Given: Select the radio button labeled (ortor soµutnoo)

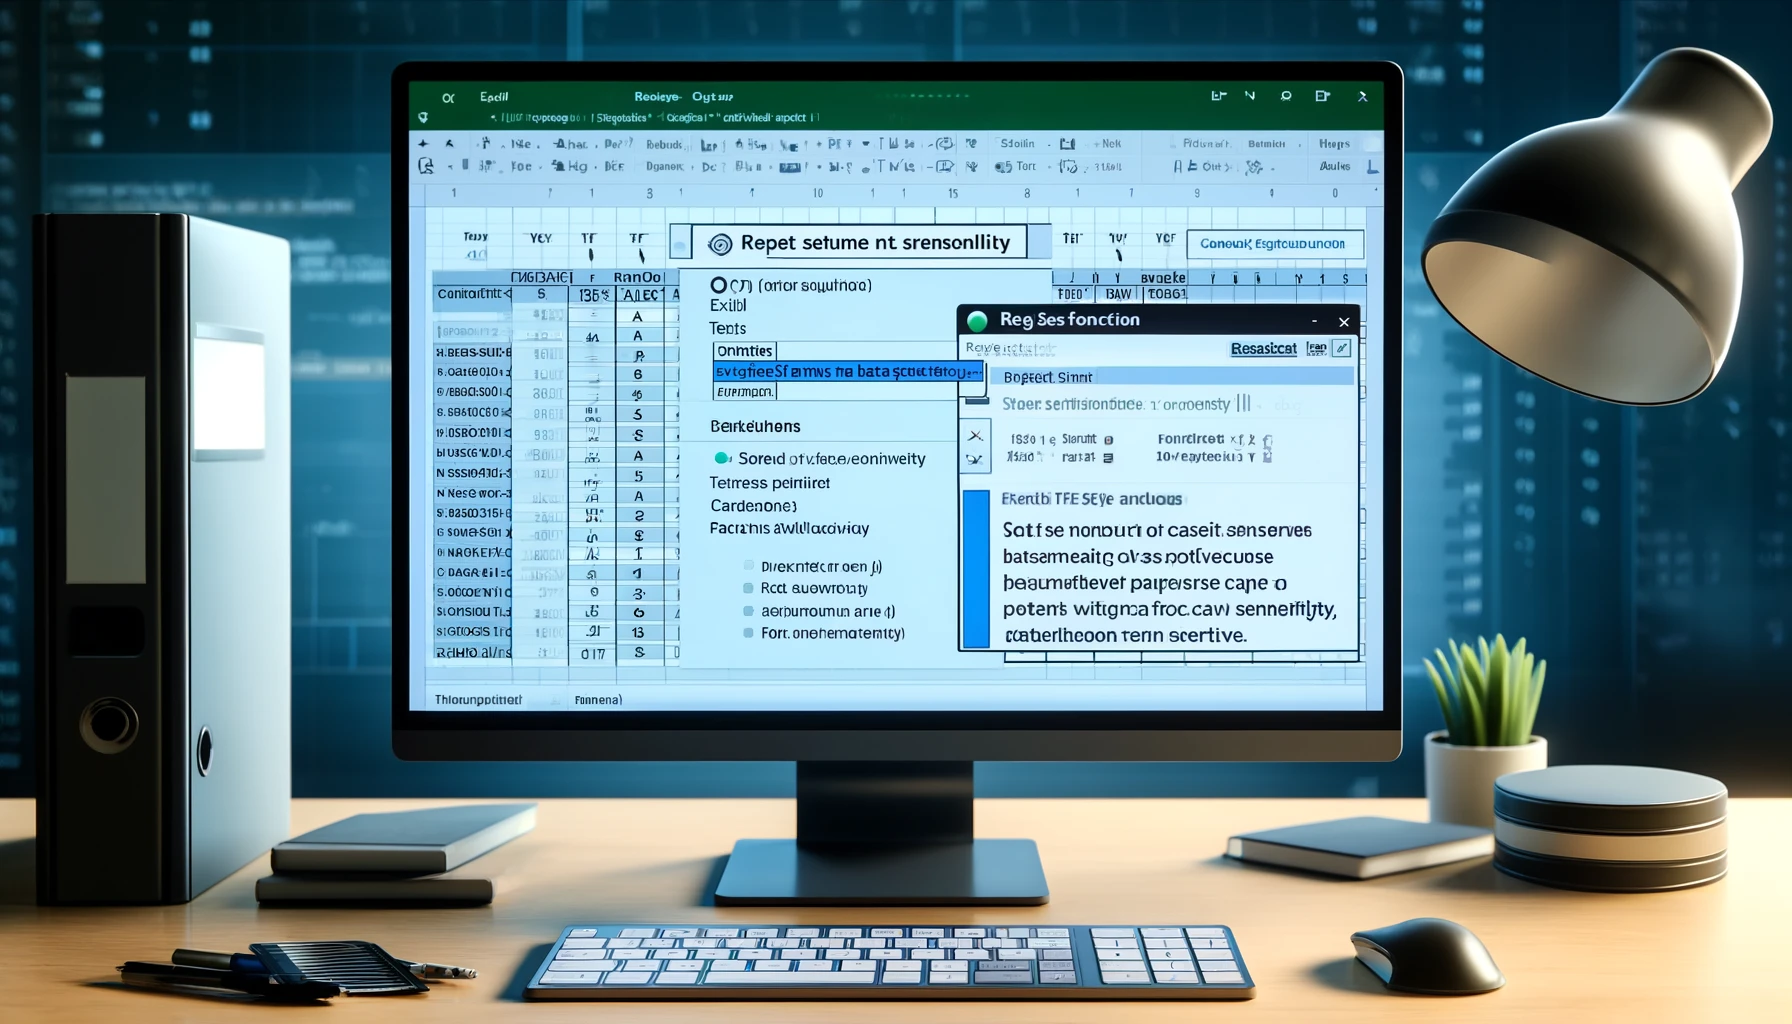Looking at the screenshot, I should [x=718, y=285].
